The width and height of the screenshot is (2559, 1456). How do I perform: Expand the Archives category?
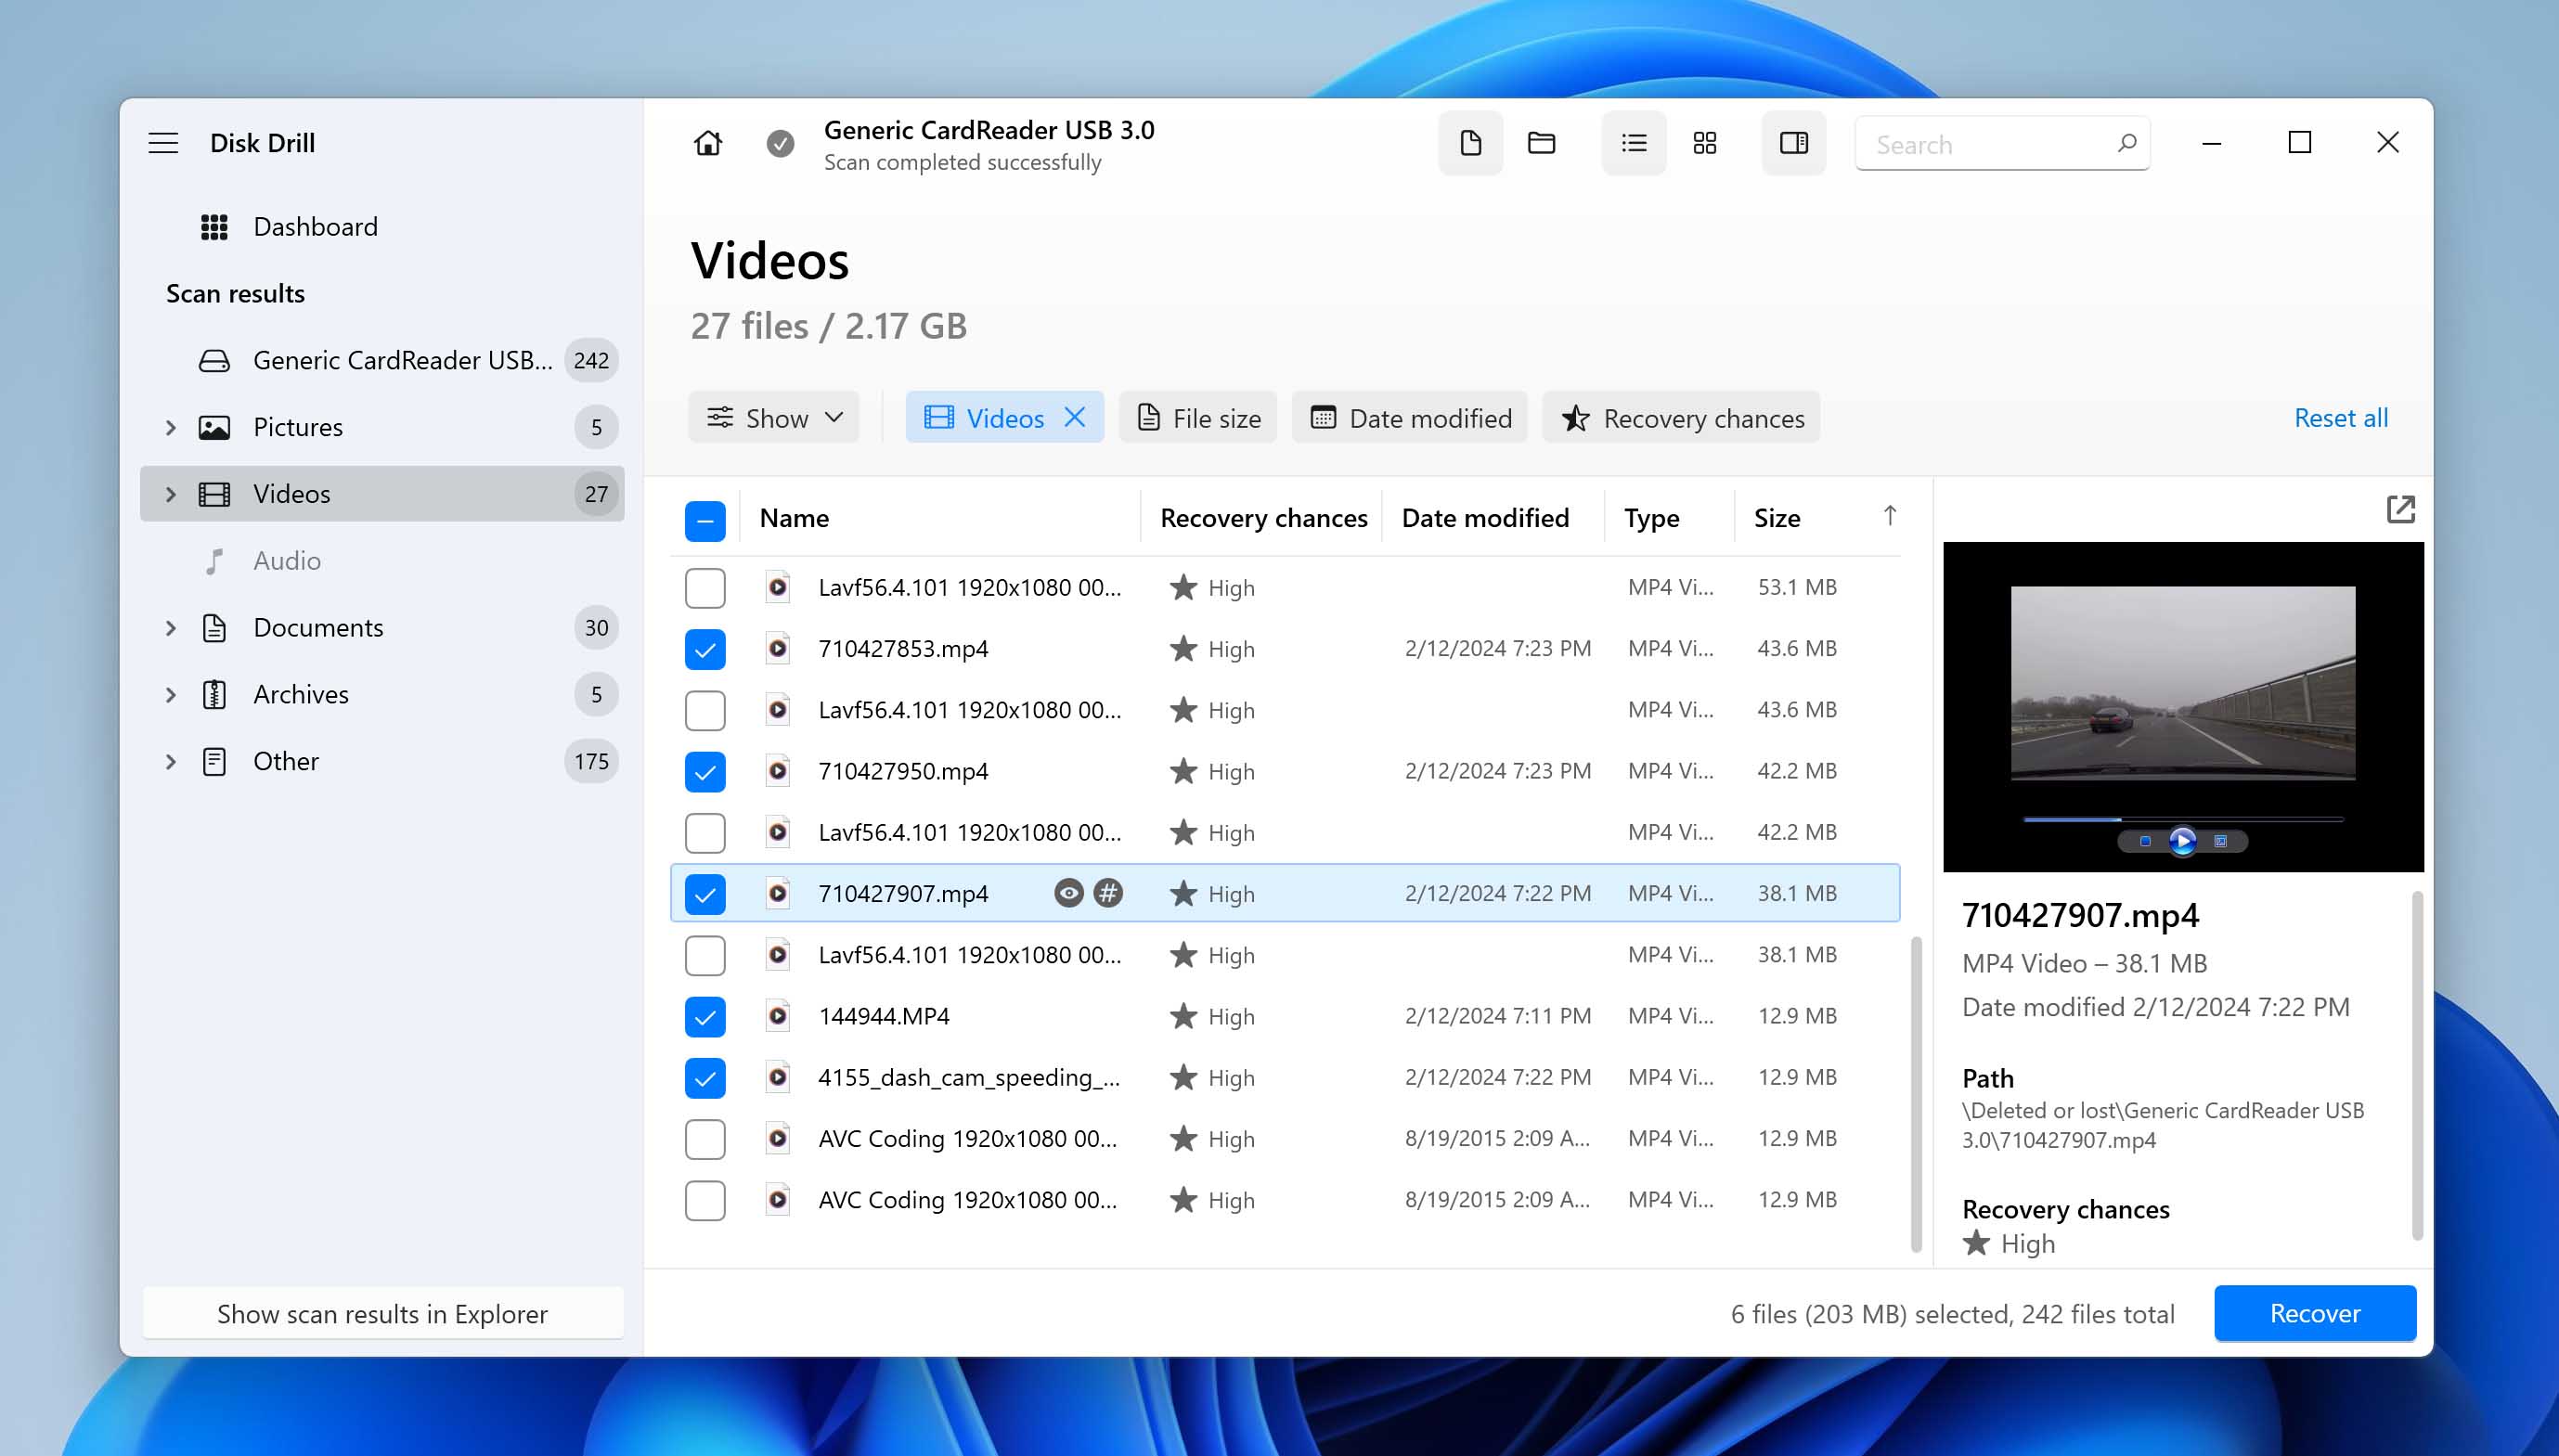171,694
